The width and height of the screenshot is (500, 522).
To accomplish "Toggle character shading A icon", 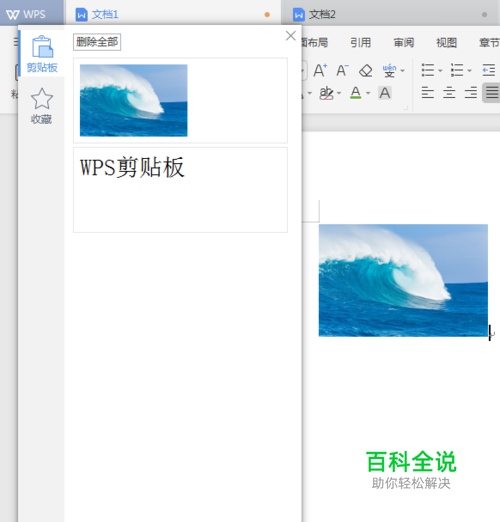I will pyautogui.click(x=385, y=93).
